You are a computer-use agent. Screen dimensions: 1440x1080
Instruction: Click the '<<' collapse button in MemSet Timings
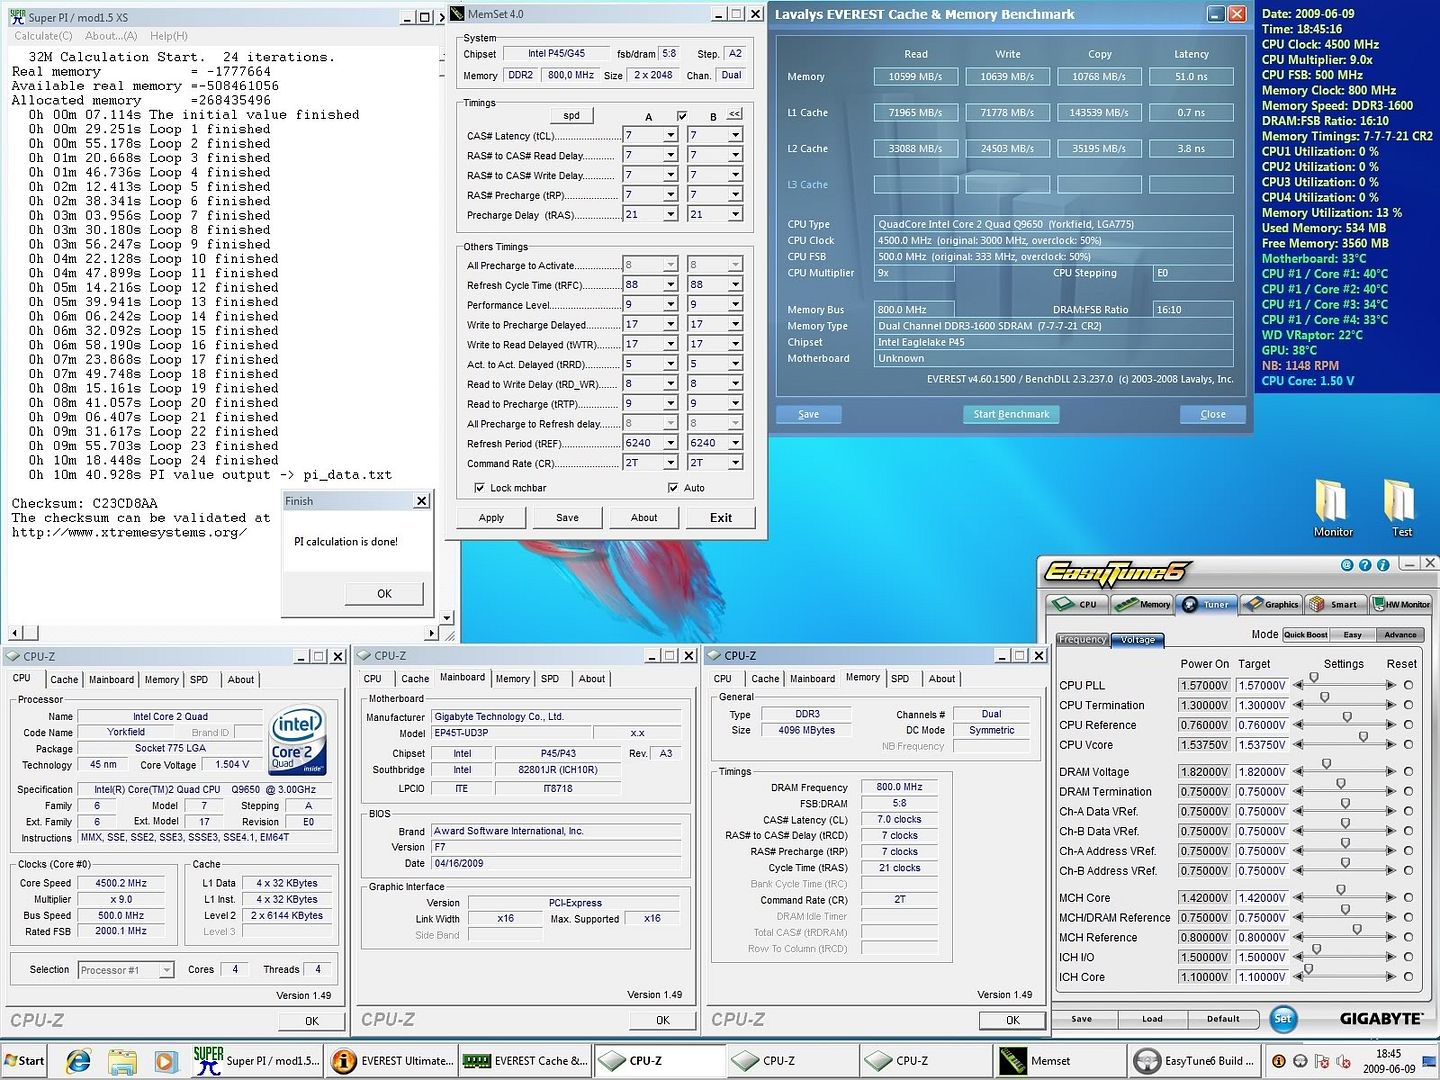point(734,114)
